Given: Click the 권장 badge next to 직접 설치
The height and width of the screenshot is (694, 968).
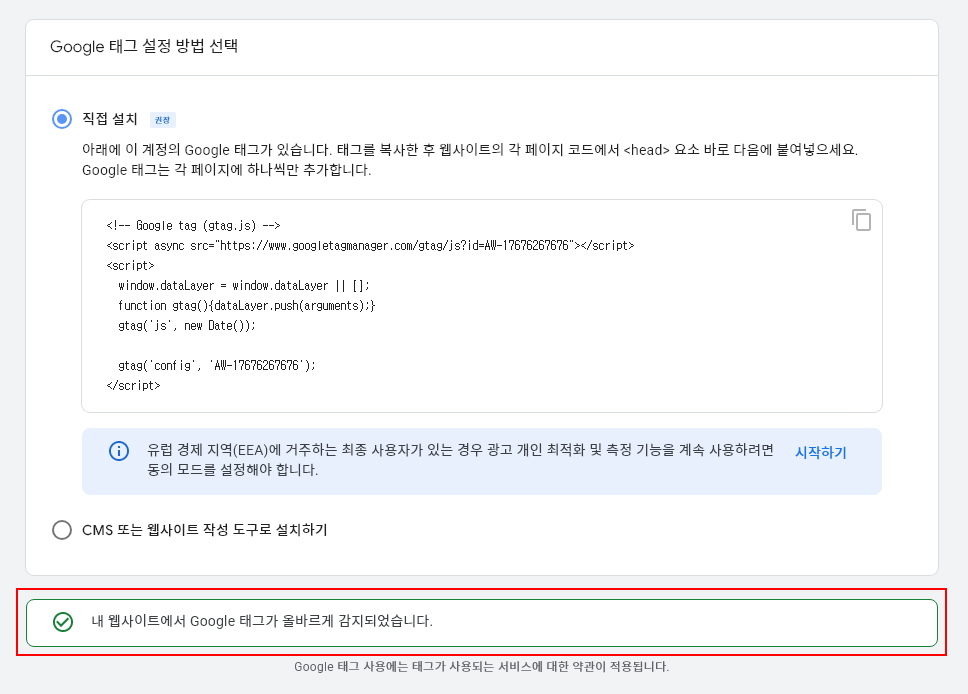Looking at the screenshot, I should point(162,120).
